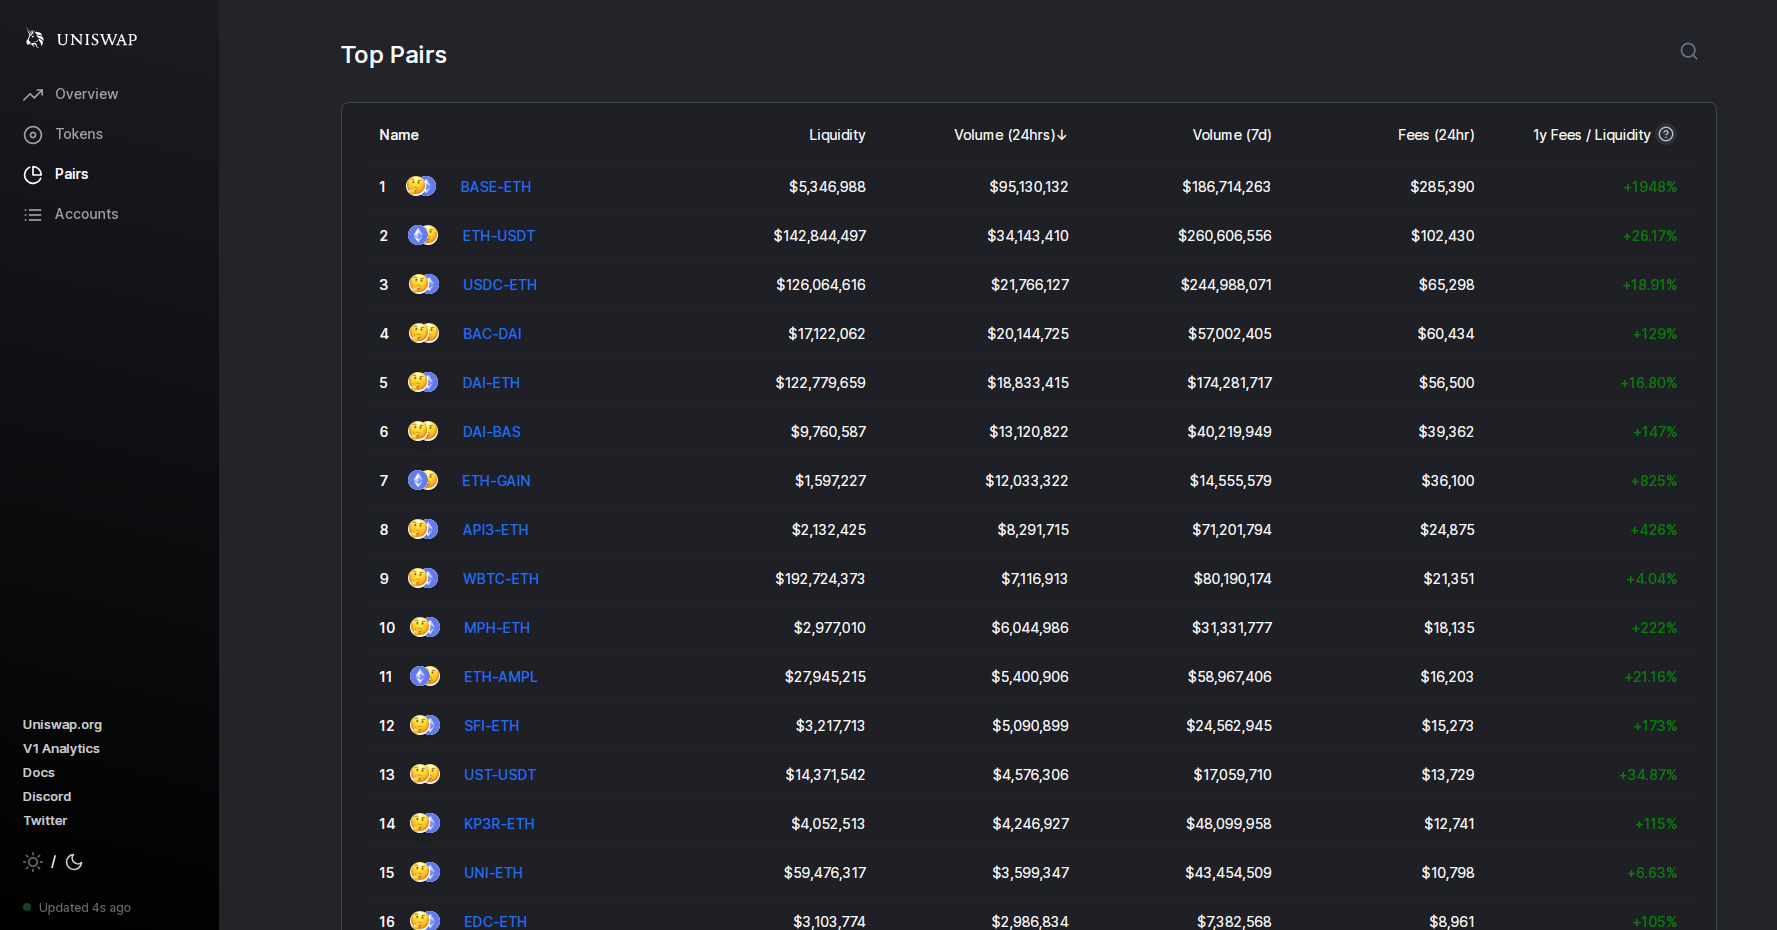Viewport: 1777px width, 930px height.
Task: Open the ETH-GAIN pair link
Action: coord(496,481)
